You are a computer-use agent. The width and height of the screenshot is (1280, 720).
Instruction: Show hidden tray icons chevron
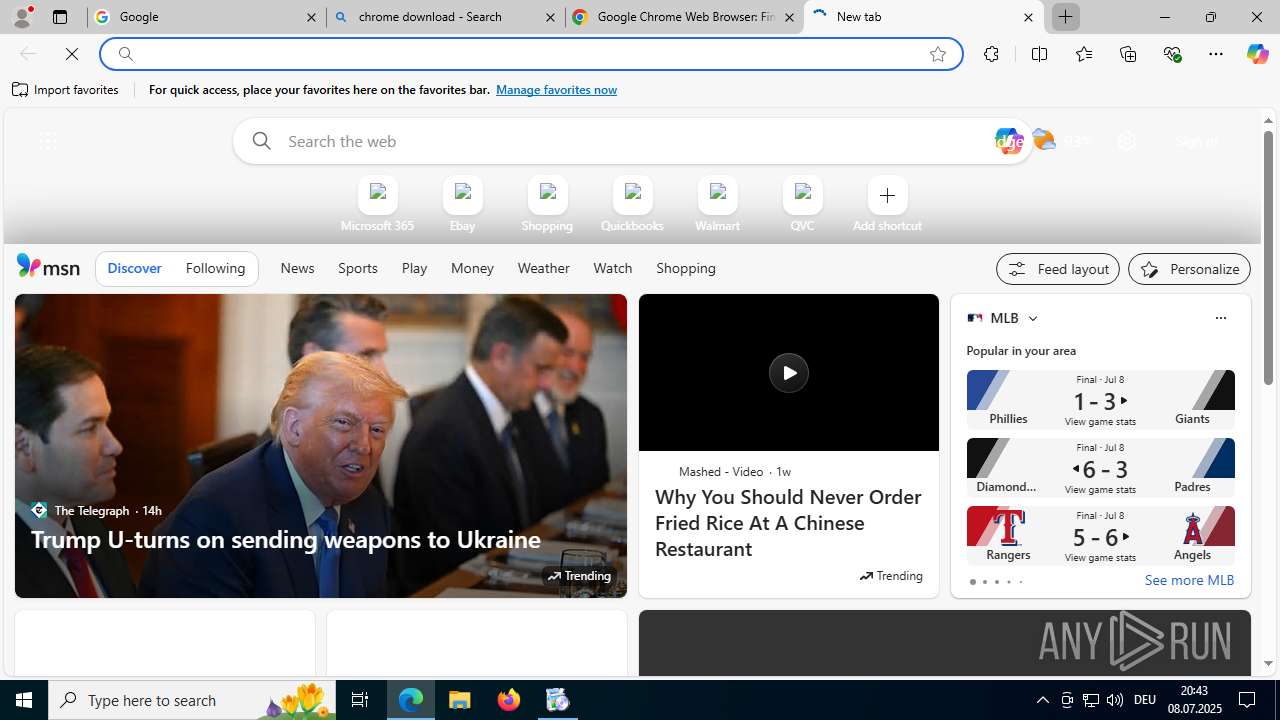click(x=1042, y=700)
